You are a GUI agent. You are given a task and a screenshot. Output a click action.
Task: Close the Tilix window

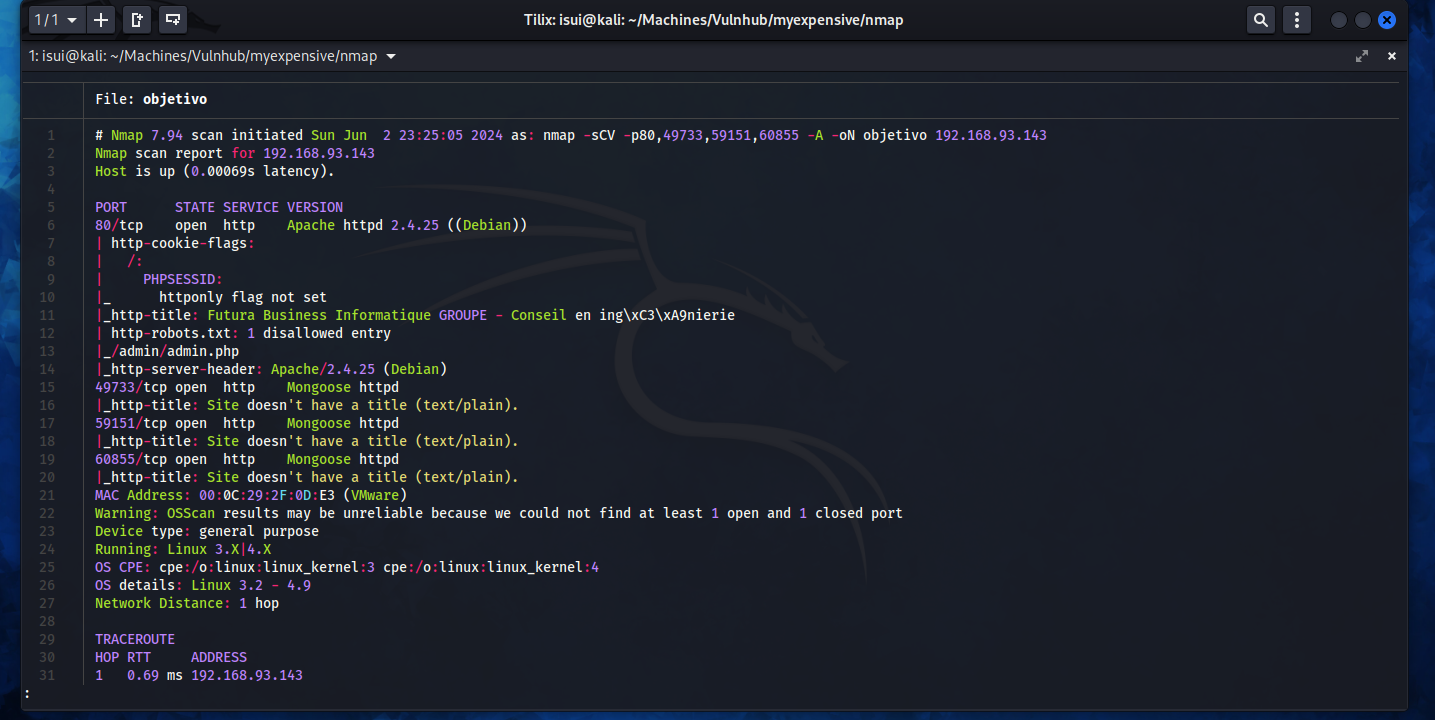pyautogui.click(x=1386, y=20)
